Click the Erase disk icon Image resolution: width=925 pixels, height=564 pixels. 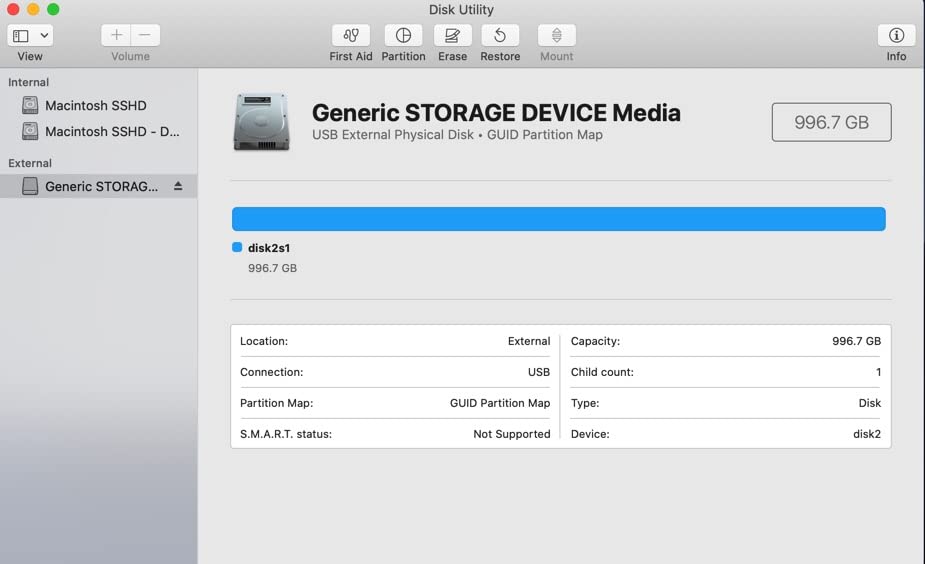point(452,35)
